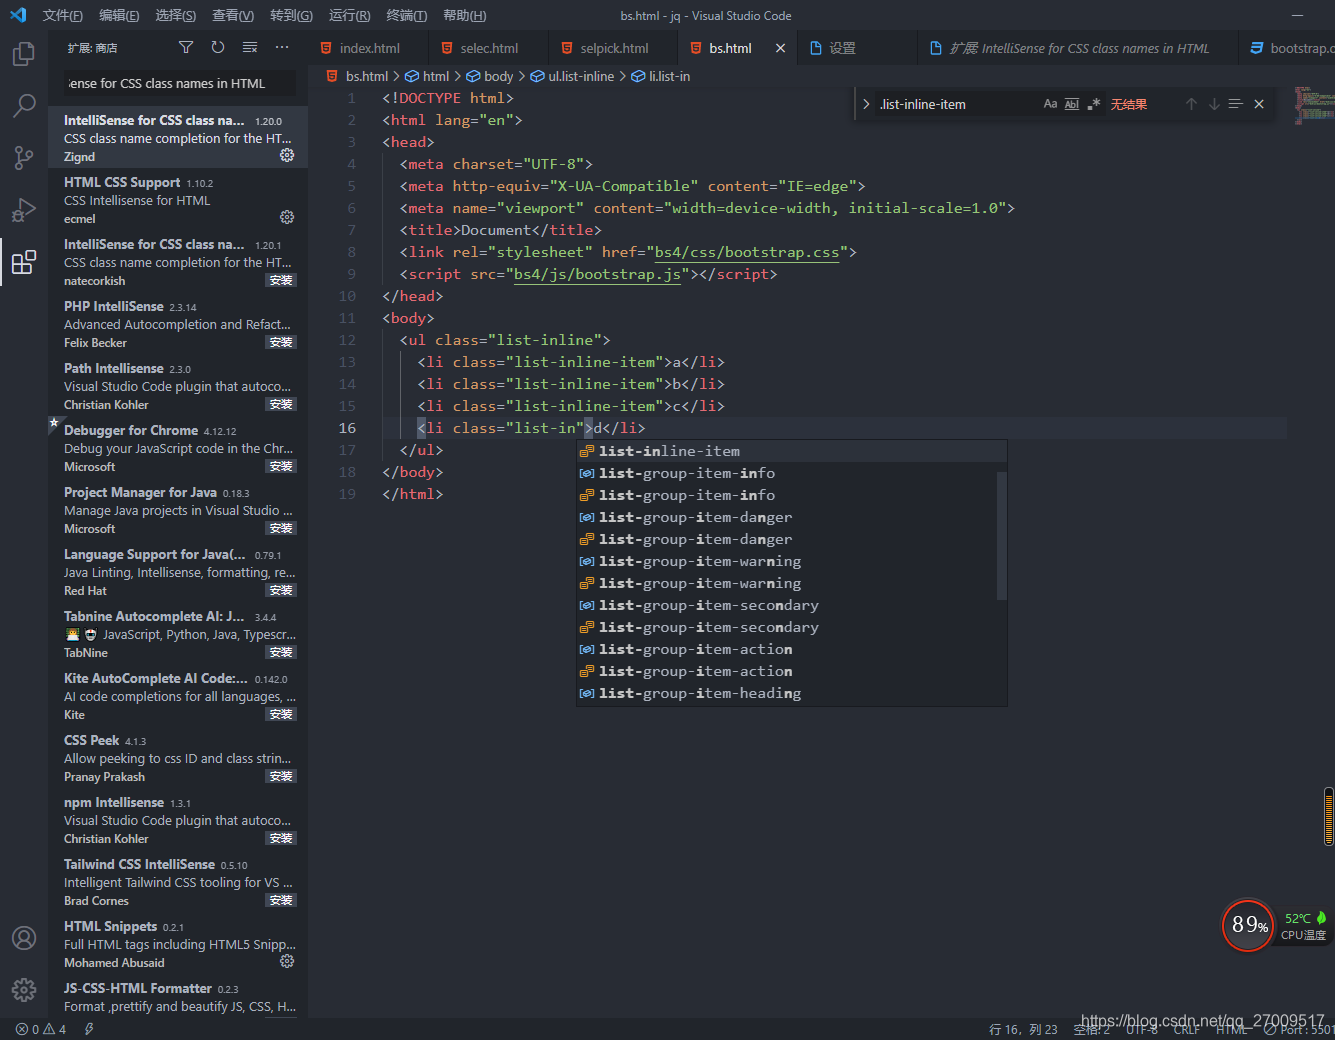Click the extensions marketplace search box
The width and height of the screenshot is (1335, 1040).
coord(178,83)
